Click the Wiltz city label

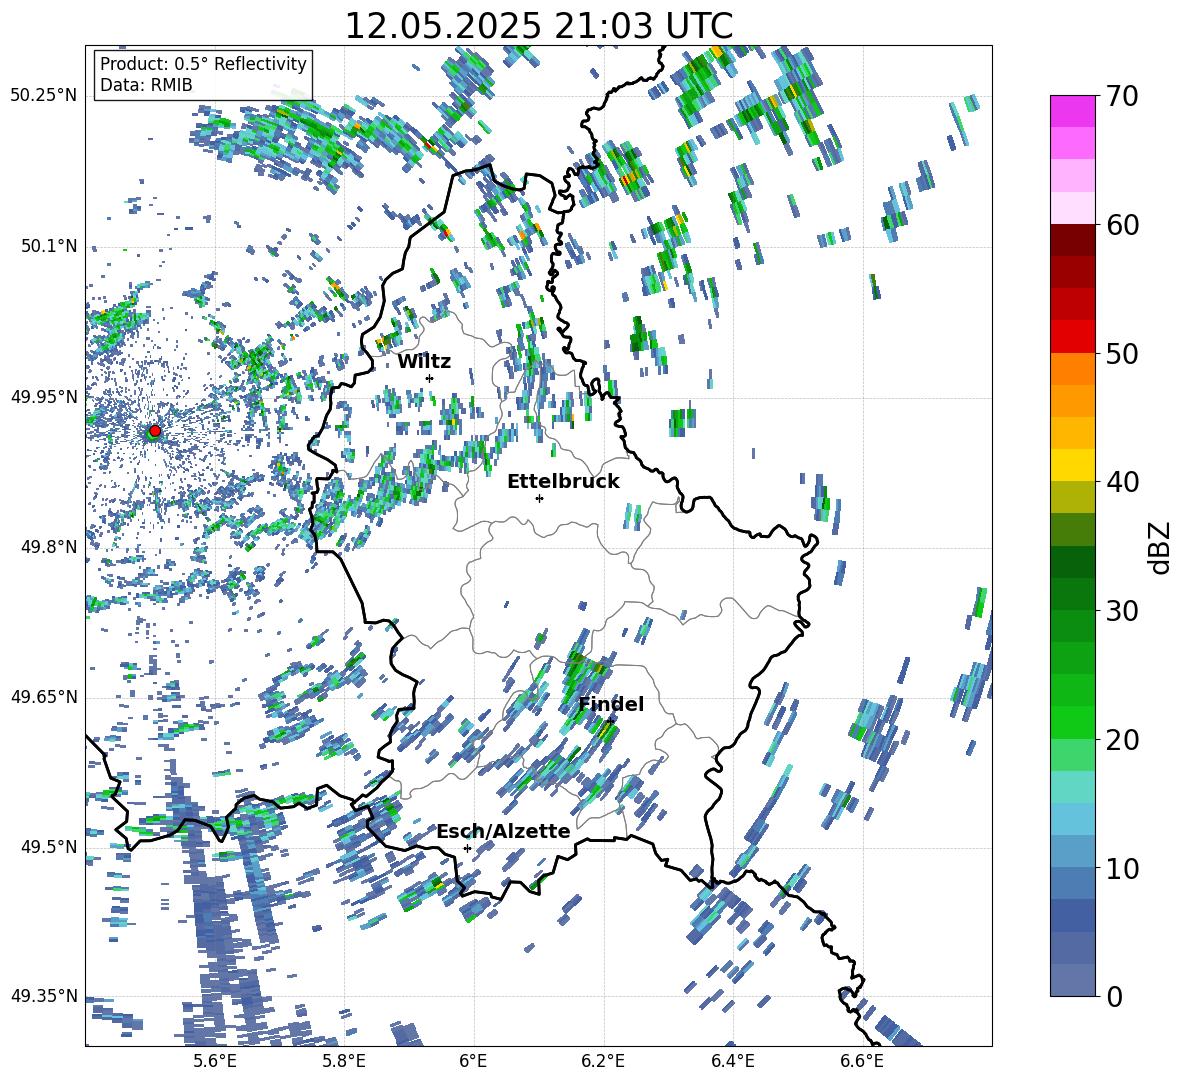[424, 362]
